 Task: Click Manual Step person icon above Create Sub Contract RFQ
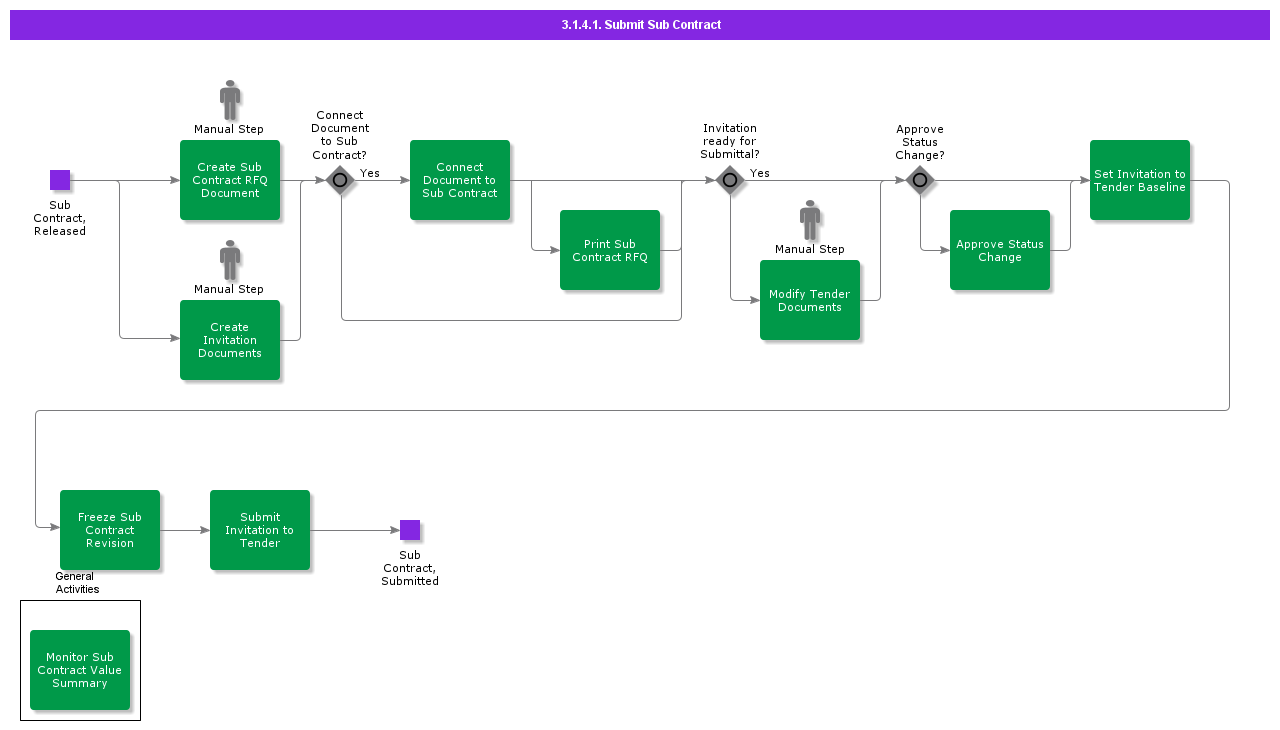point(230,100)
